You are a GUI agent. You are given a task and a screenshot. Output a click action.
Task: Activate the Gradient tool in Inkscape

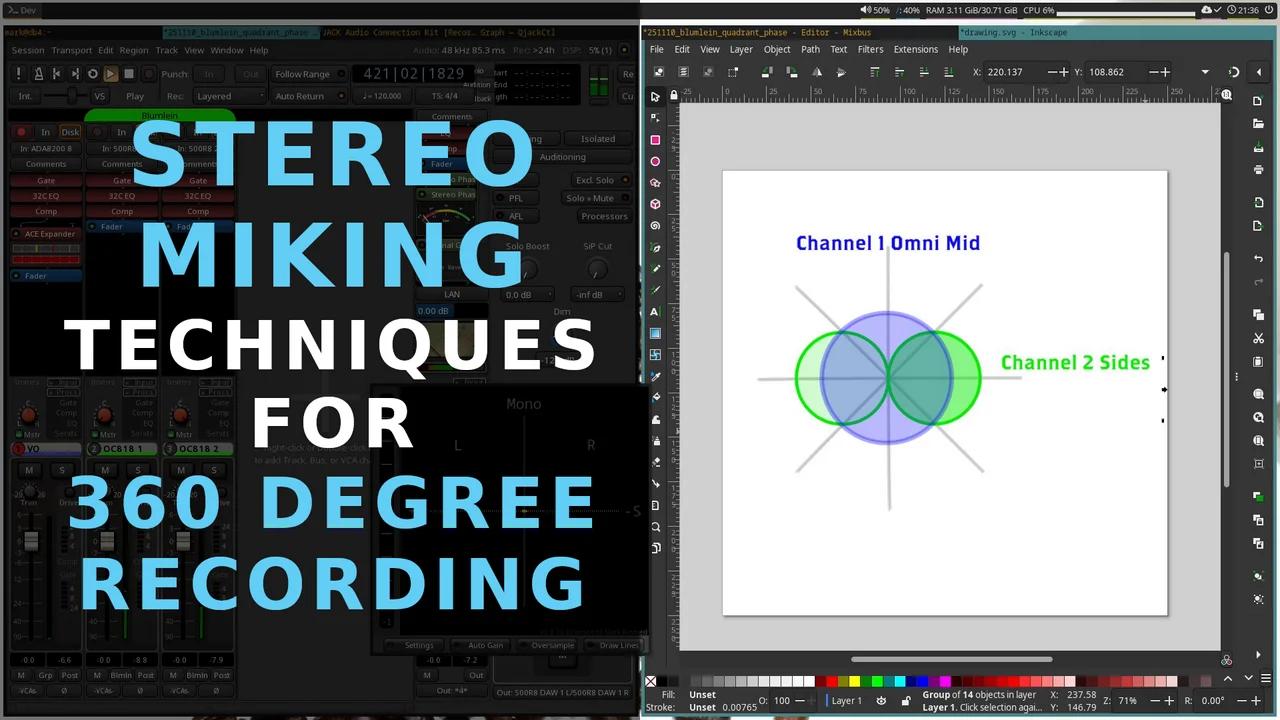pyautogui.click(x=655, y=333)
